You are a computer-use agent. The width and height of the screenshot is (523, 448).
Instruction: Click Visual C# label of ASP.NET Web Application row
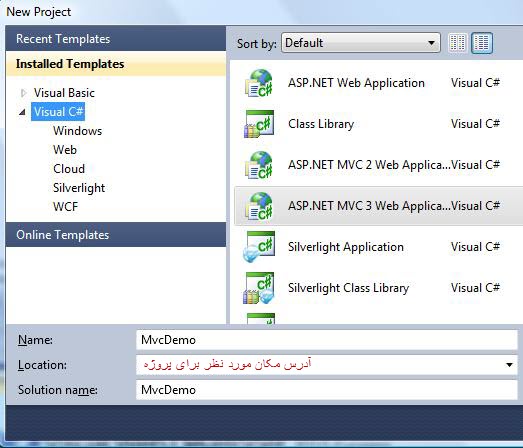(475, 83)
